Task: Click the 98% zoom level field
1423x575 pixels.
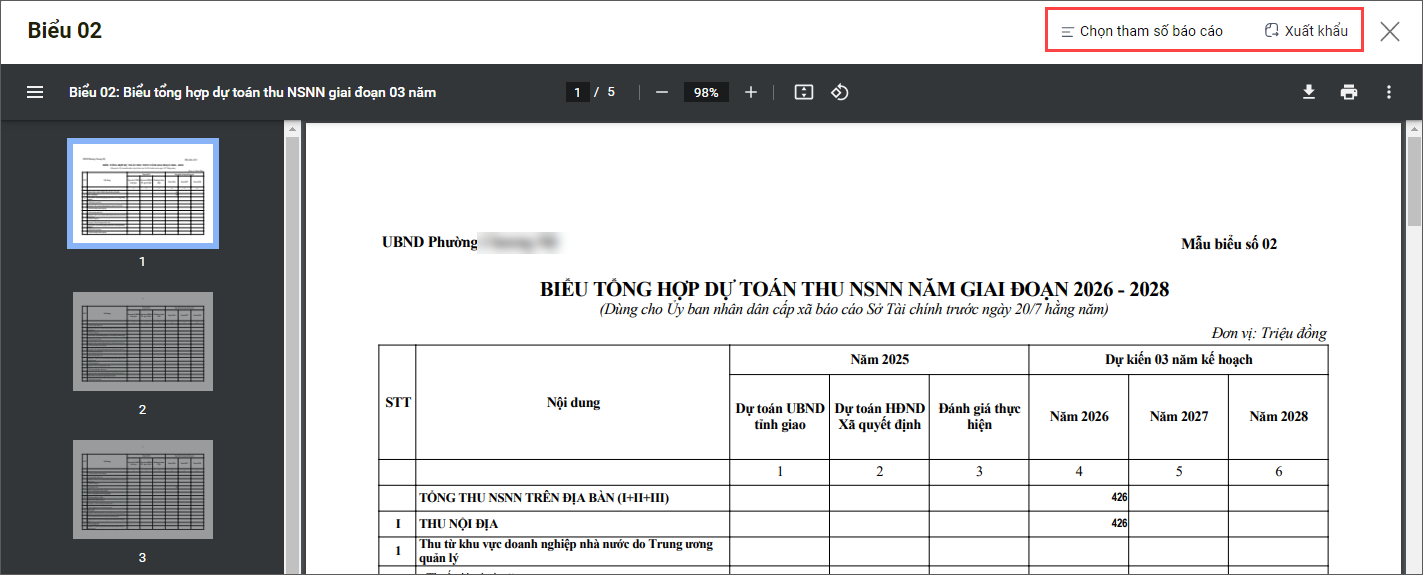Action: 706,92
